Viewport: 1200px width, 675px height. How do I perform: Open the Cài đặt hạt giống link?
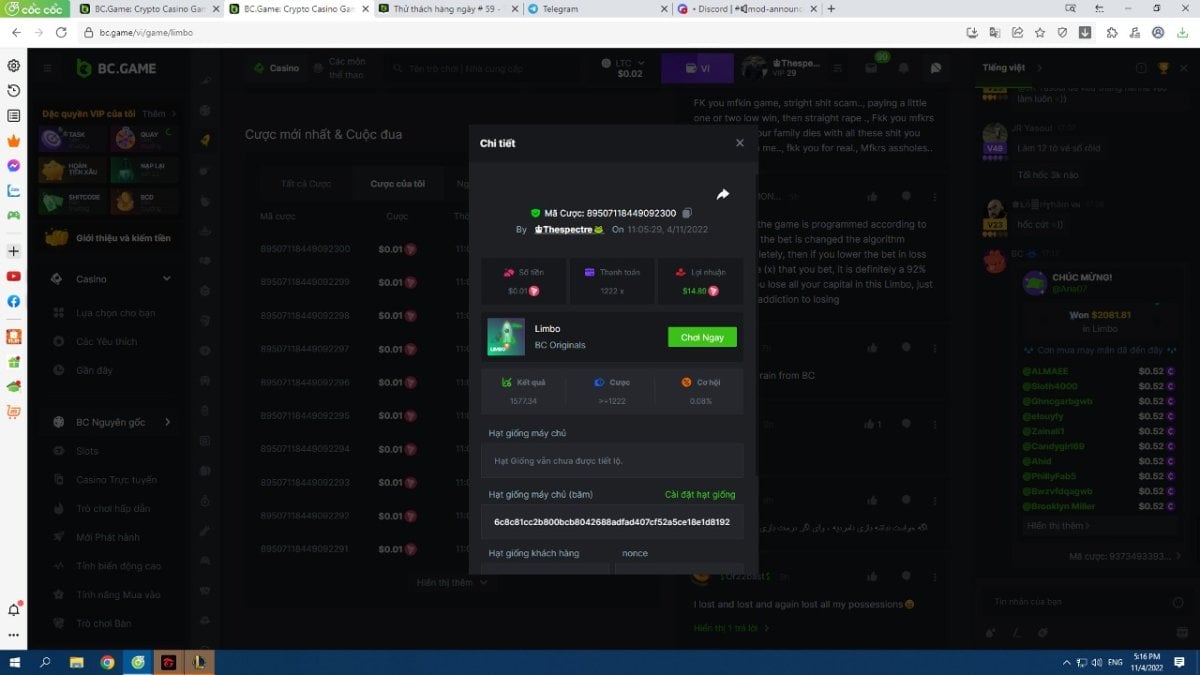[700, 495]
